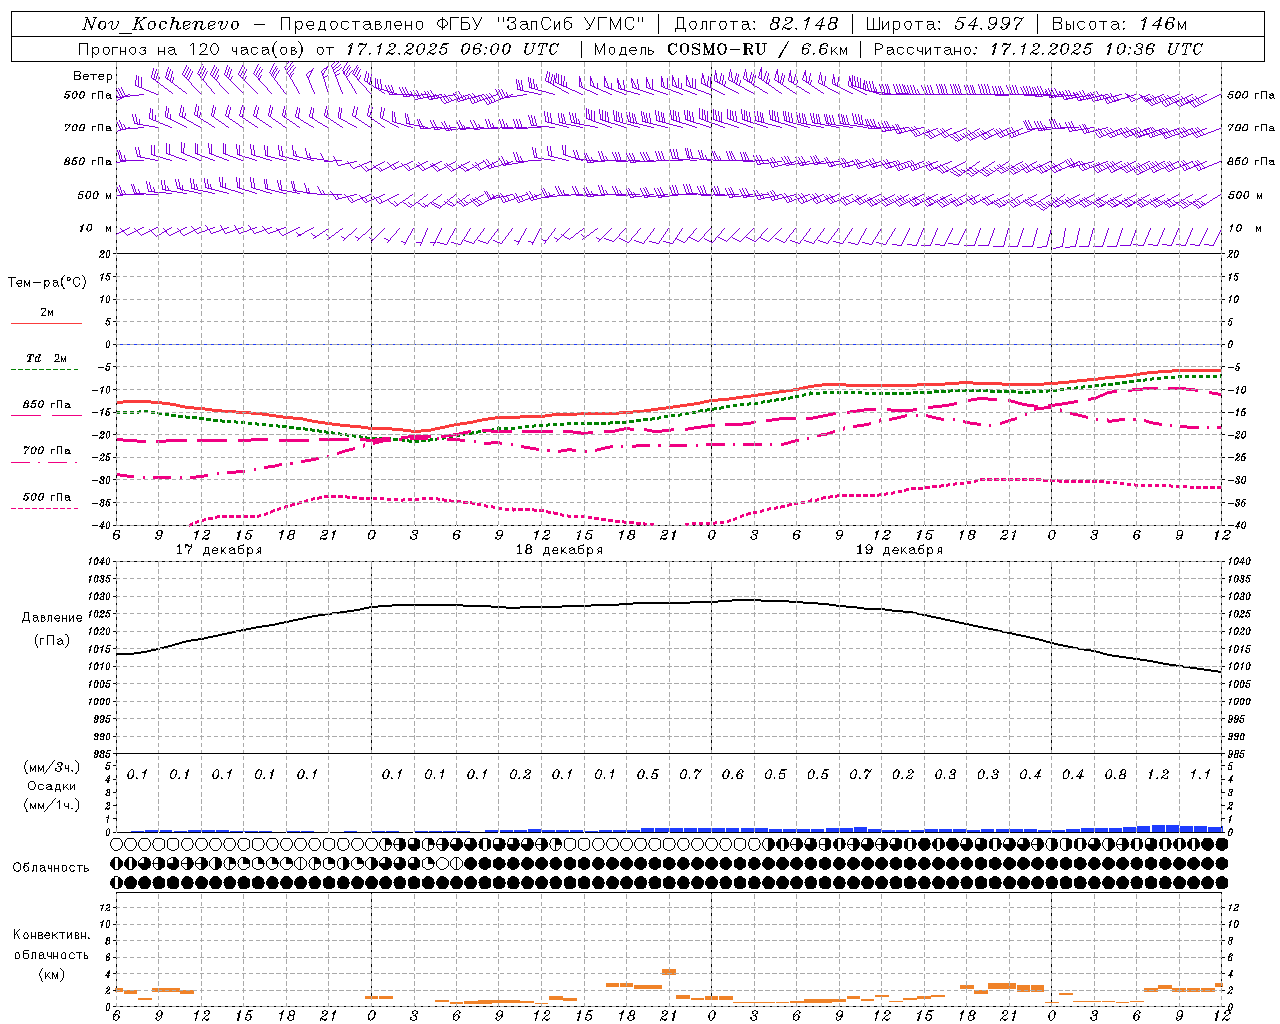Click the Тем-ра(°C) axis title
1280x1024 pixels.
click(47, 282)
